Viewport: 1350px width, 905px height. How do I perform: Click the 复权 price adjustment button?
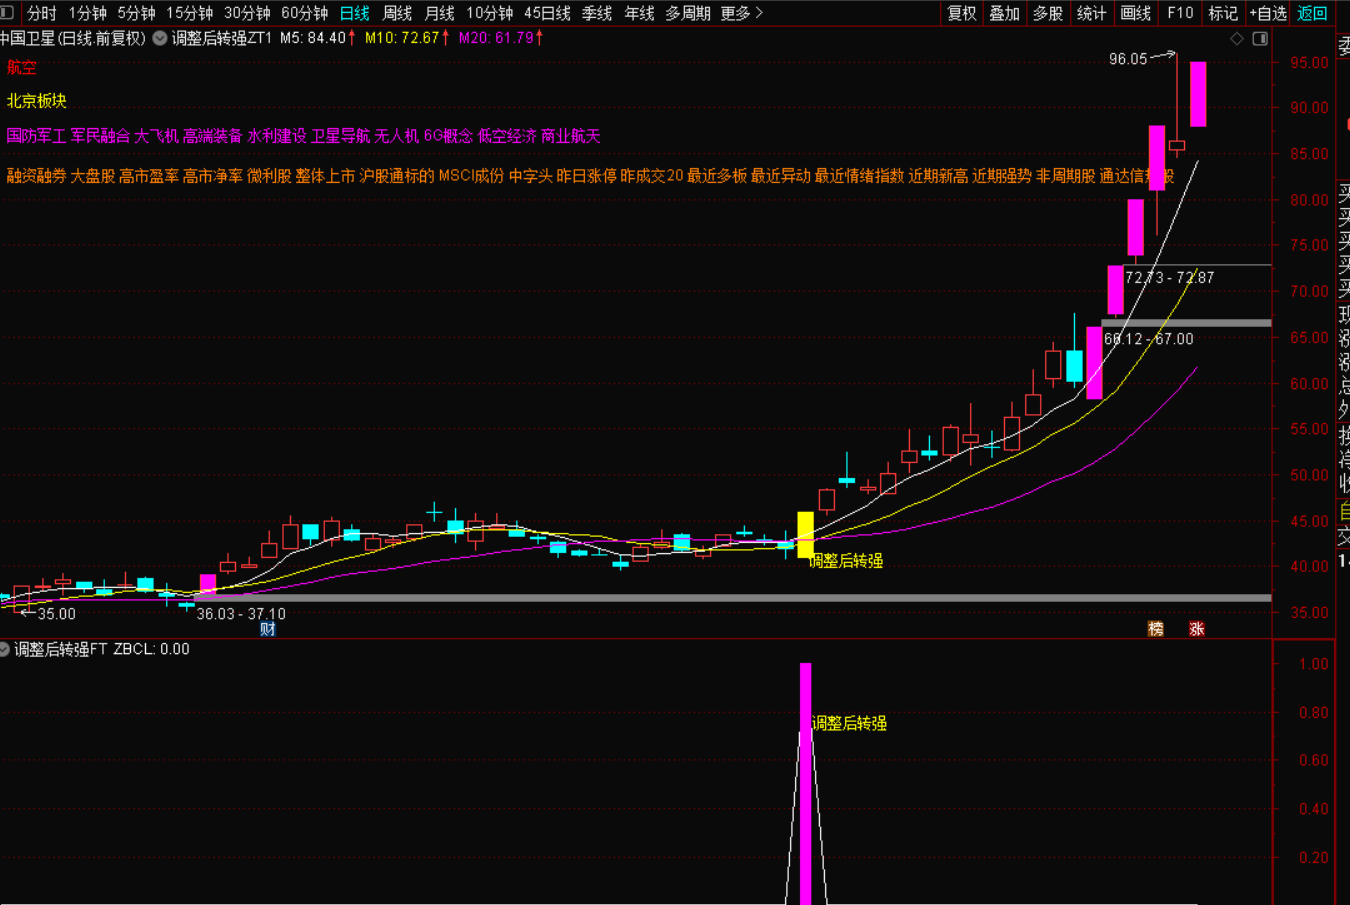(962, 13)
